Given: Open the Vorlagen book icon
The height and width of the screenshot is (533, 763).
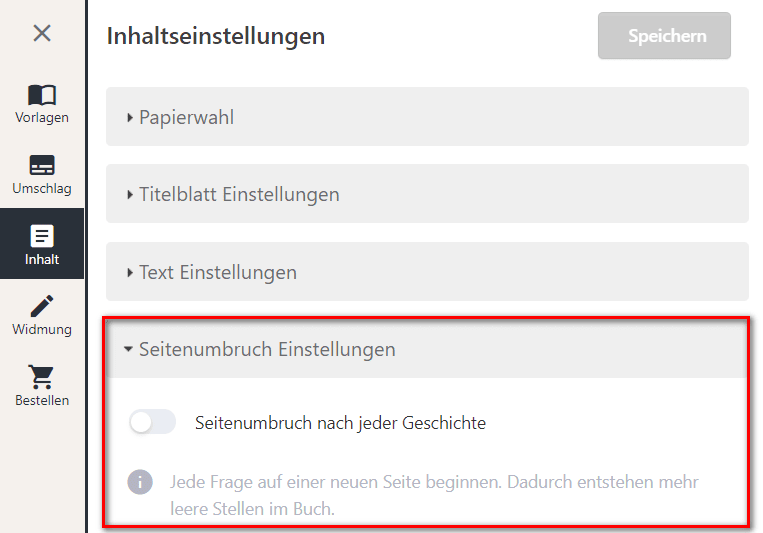Looking at the screenshot, I should click(42, 94).
